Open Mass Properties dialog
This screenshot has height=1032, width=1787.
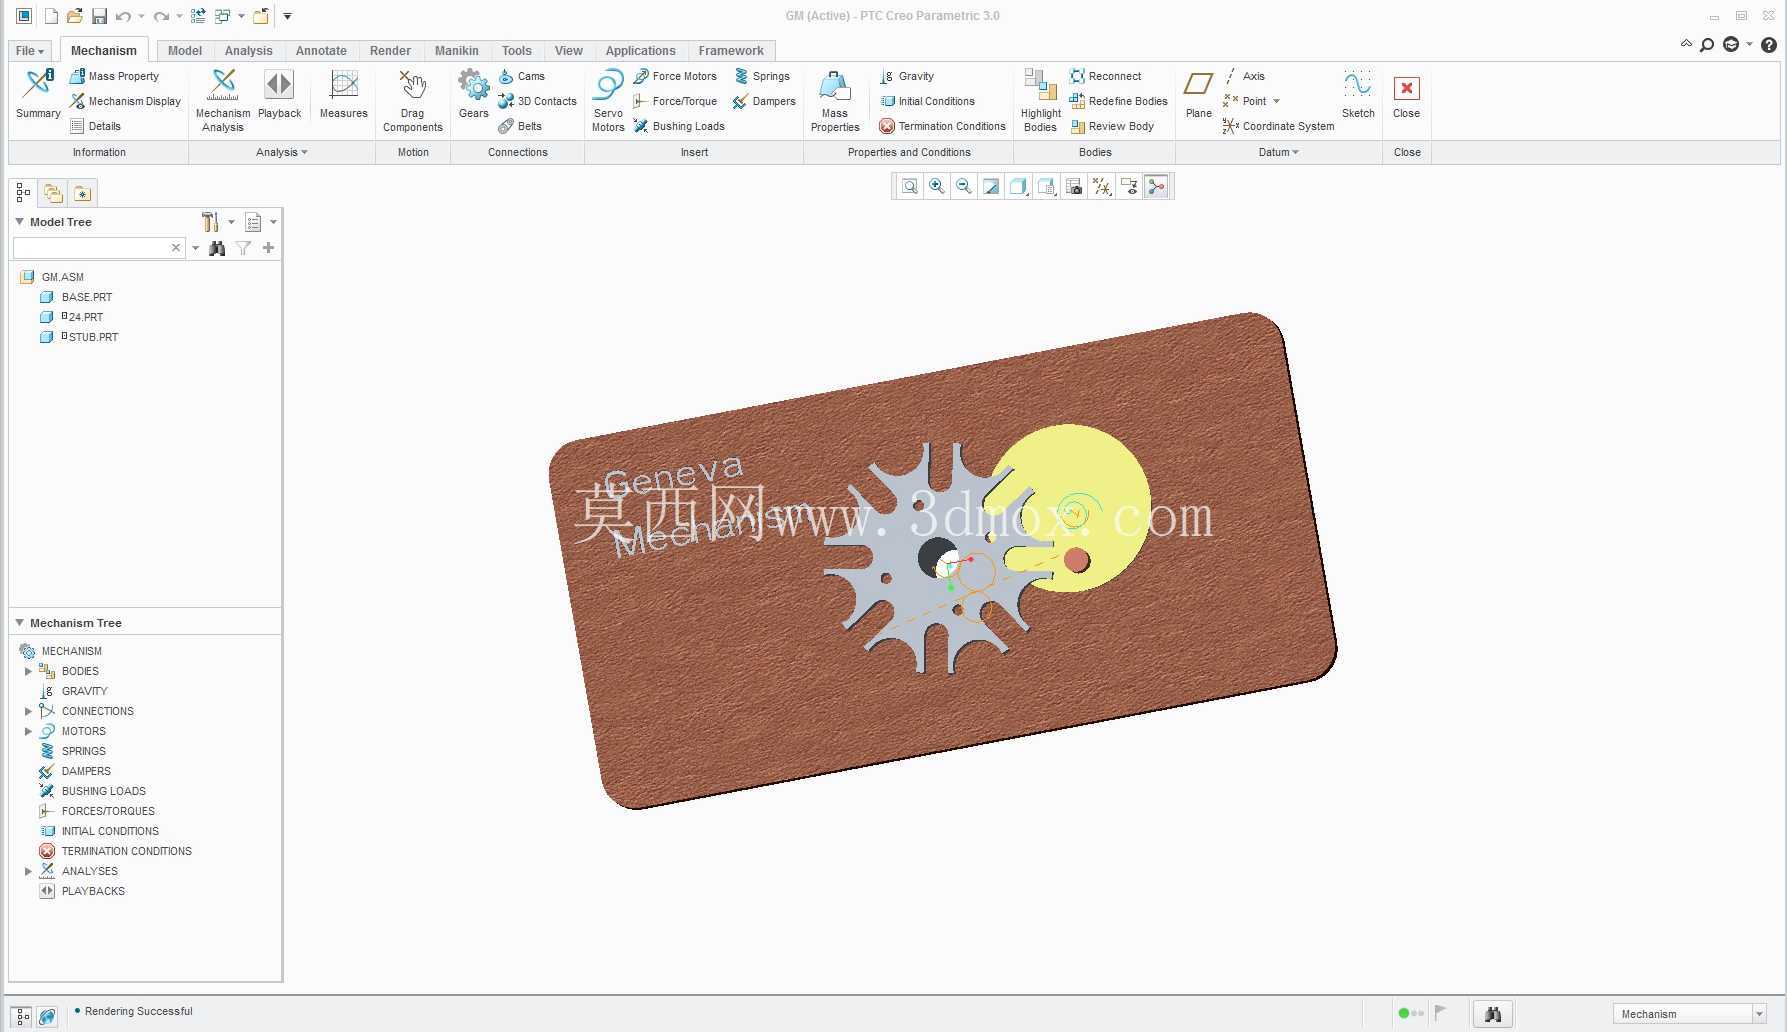[x=835, y=100]
